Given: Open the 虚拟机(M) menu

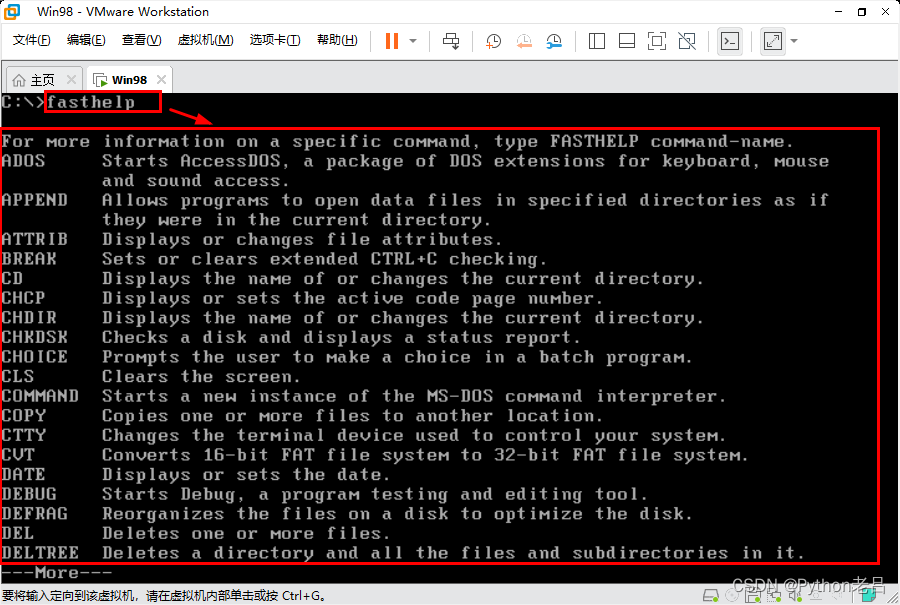Looking at the screenshot, I should (205, 40).
